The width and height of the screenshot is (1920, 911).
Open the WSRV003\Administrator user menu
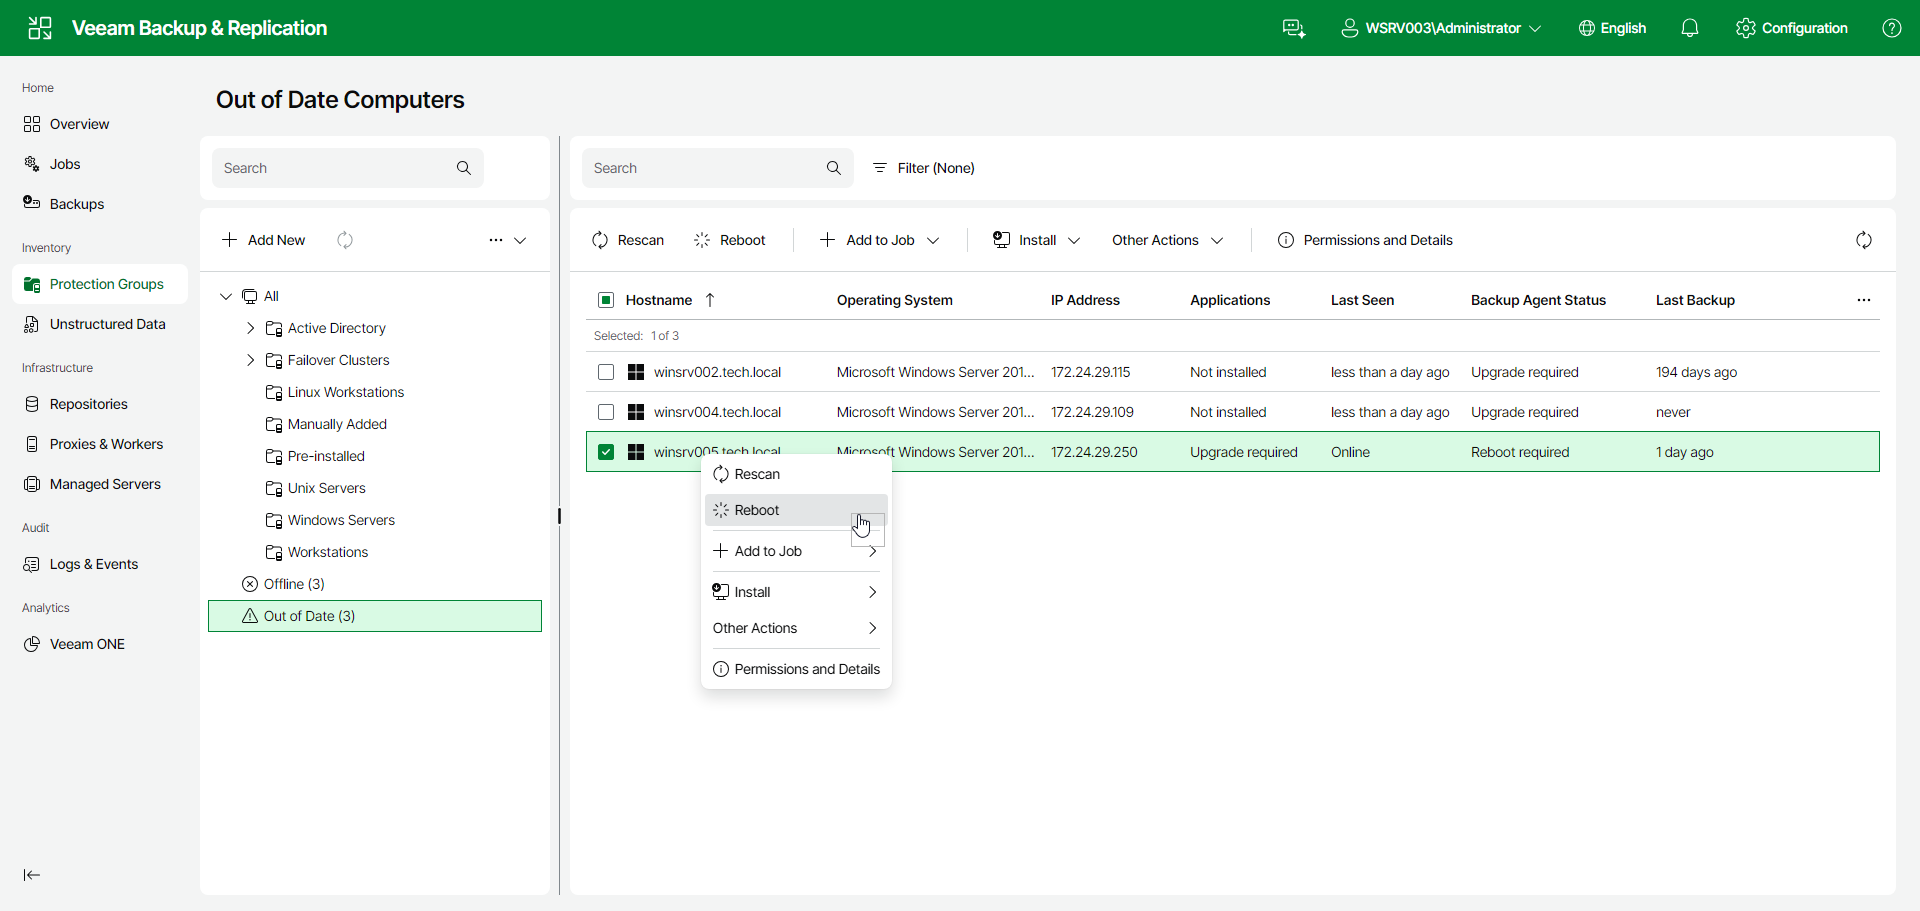tap(1441, 28)
